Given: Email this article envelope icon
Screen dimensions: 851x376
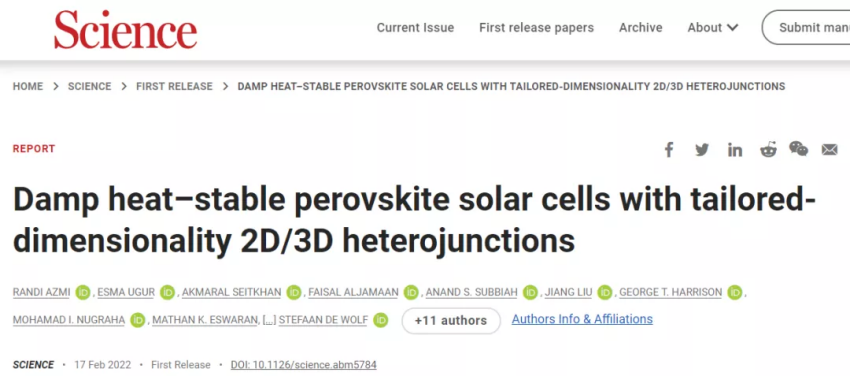Looking at the screenshot, I should [829, 150].
